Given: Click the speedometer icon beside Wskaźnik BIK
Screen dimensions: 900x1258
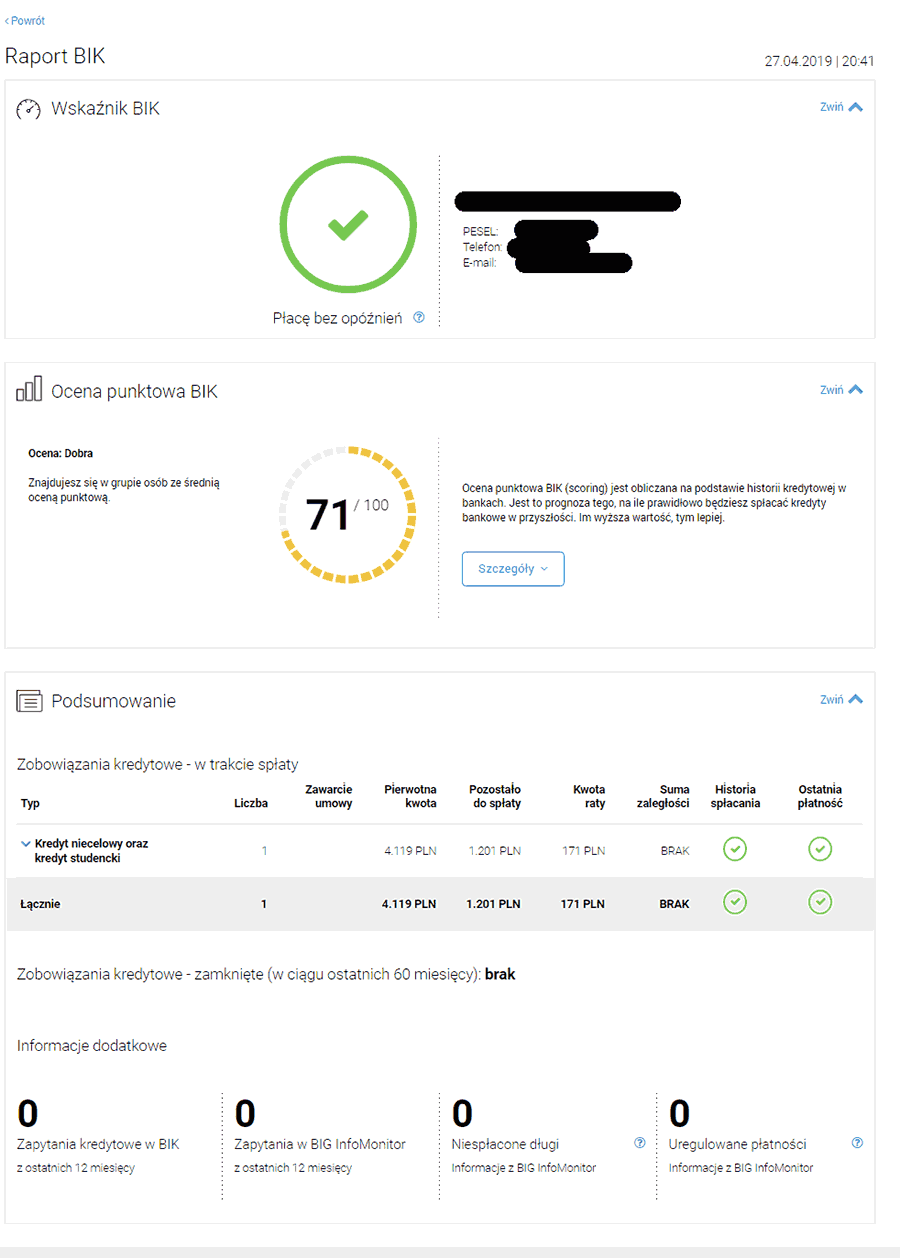Looking at the screenshot, I should [31, 108].
